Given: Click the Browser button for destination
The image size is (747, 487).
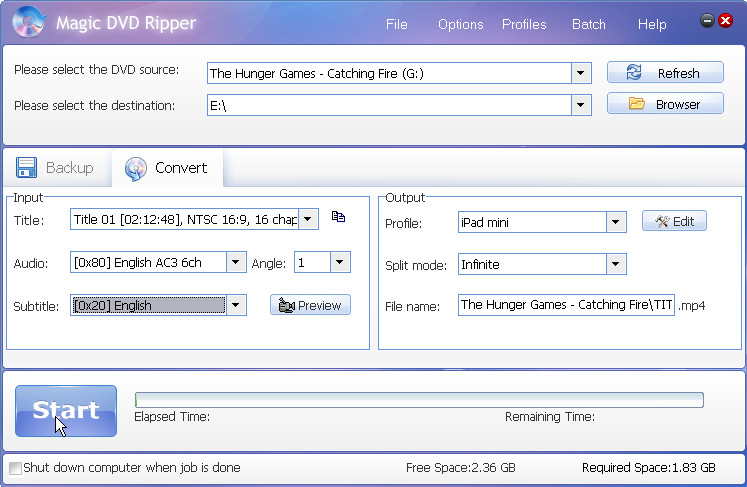Looking at the screenshot, I should point(665,104).
